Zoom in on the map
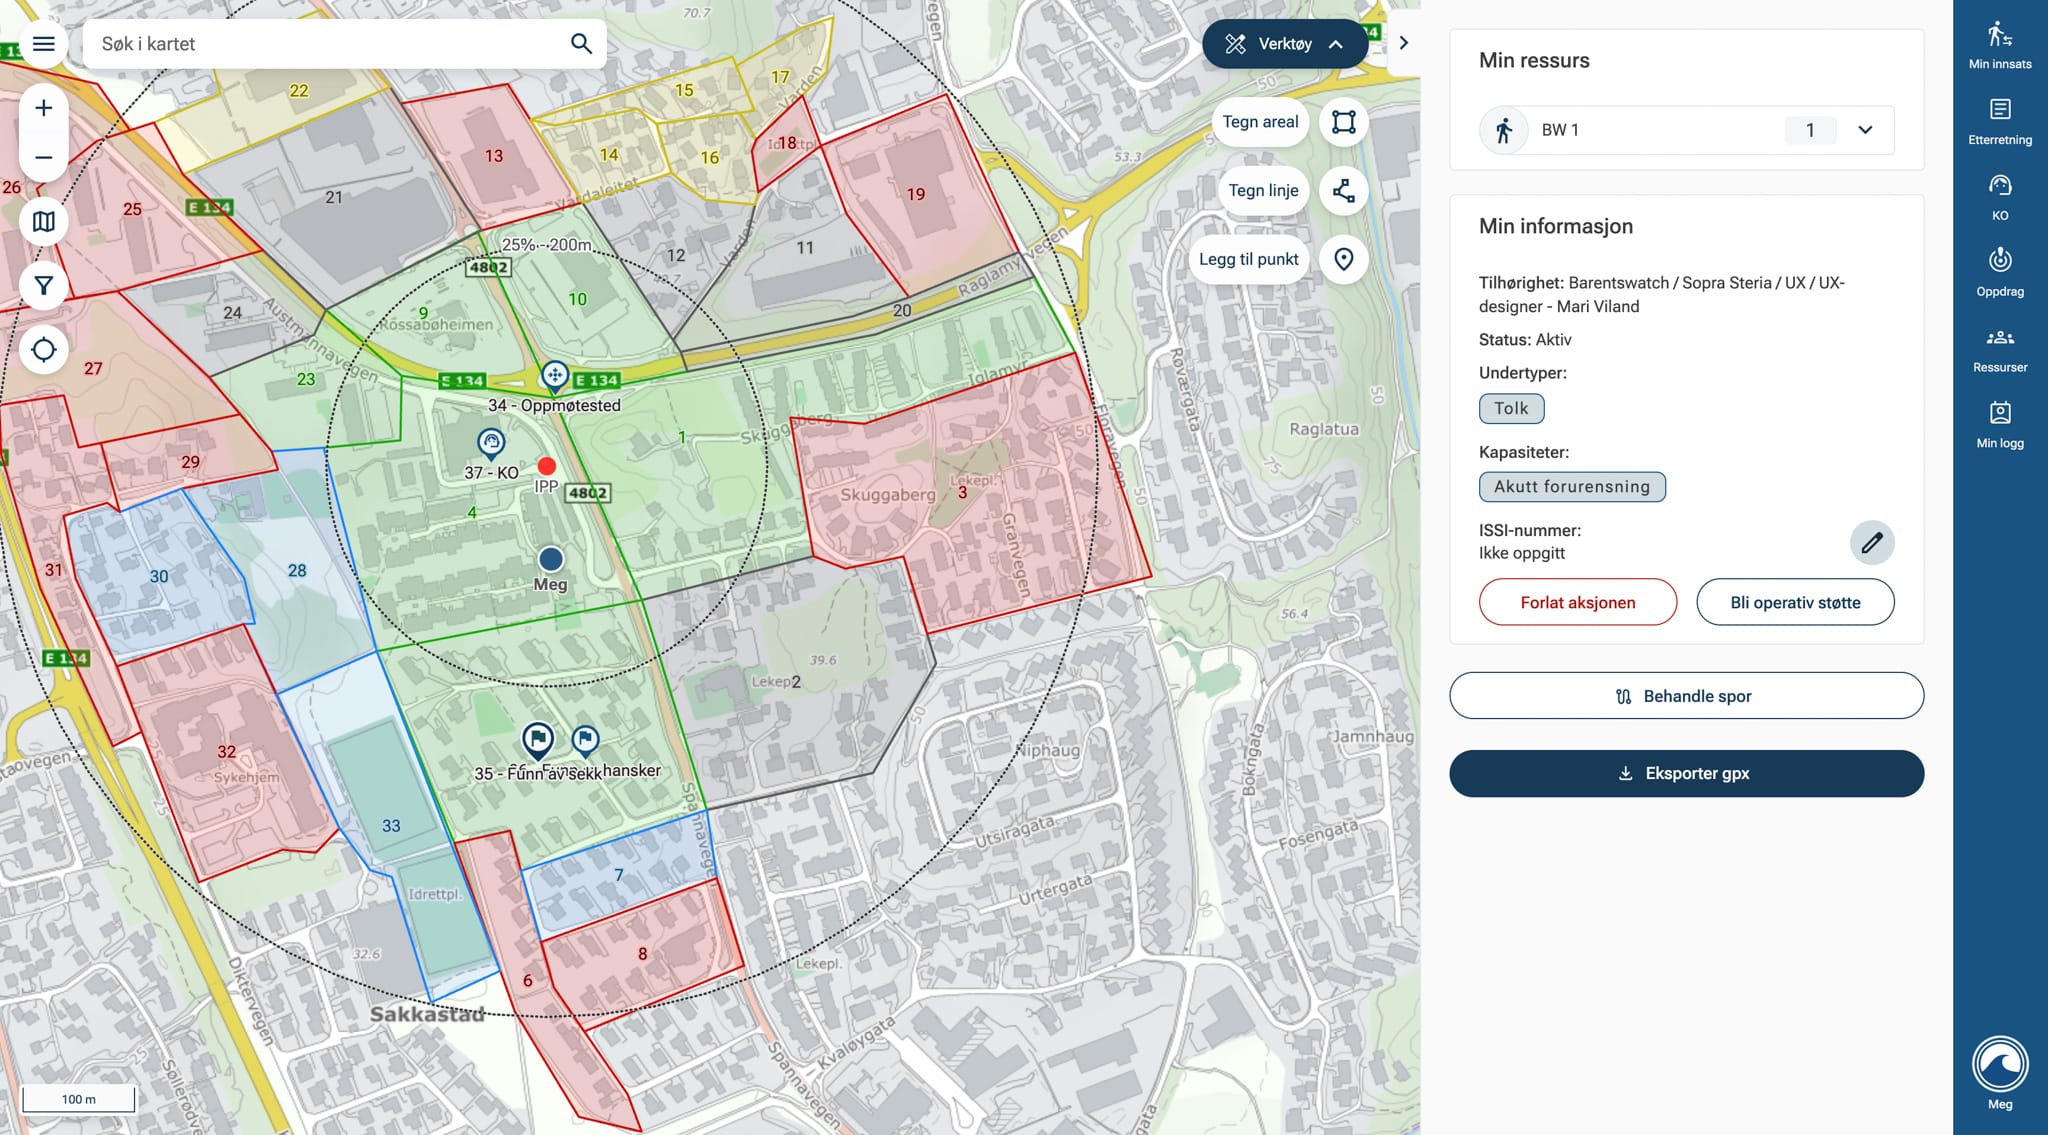The height and width of the screenshot is (1135, 2048). click(43, 108)
